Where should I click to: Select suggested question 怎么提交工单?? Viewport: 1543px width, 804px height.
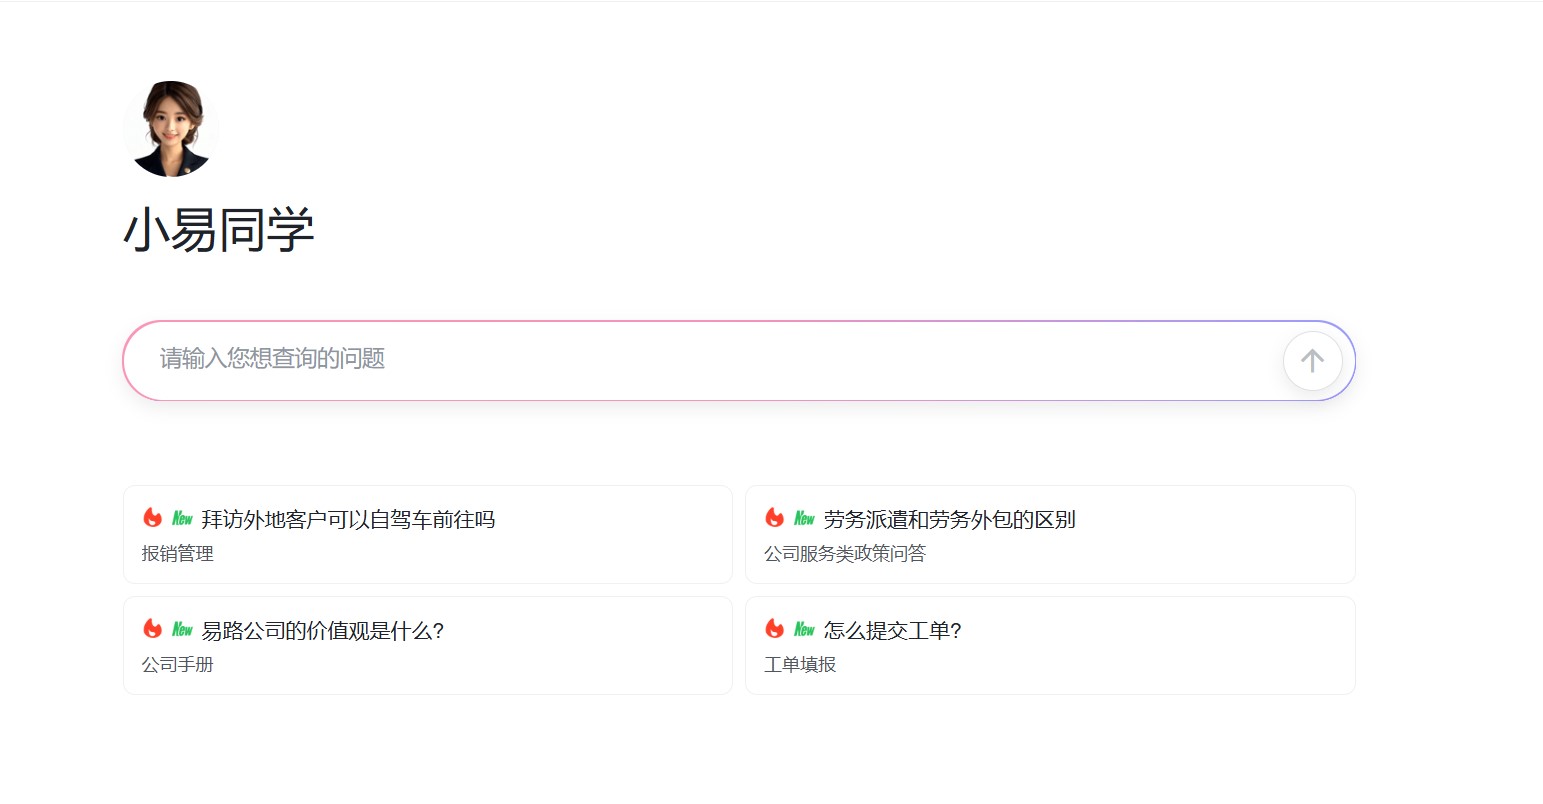tap(892, 631)
